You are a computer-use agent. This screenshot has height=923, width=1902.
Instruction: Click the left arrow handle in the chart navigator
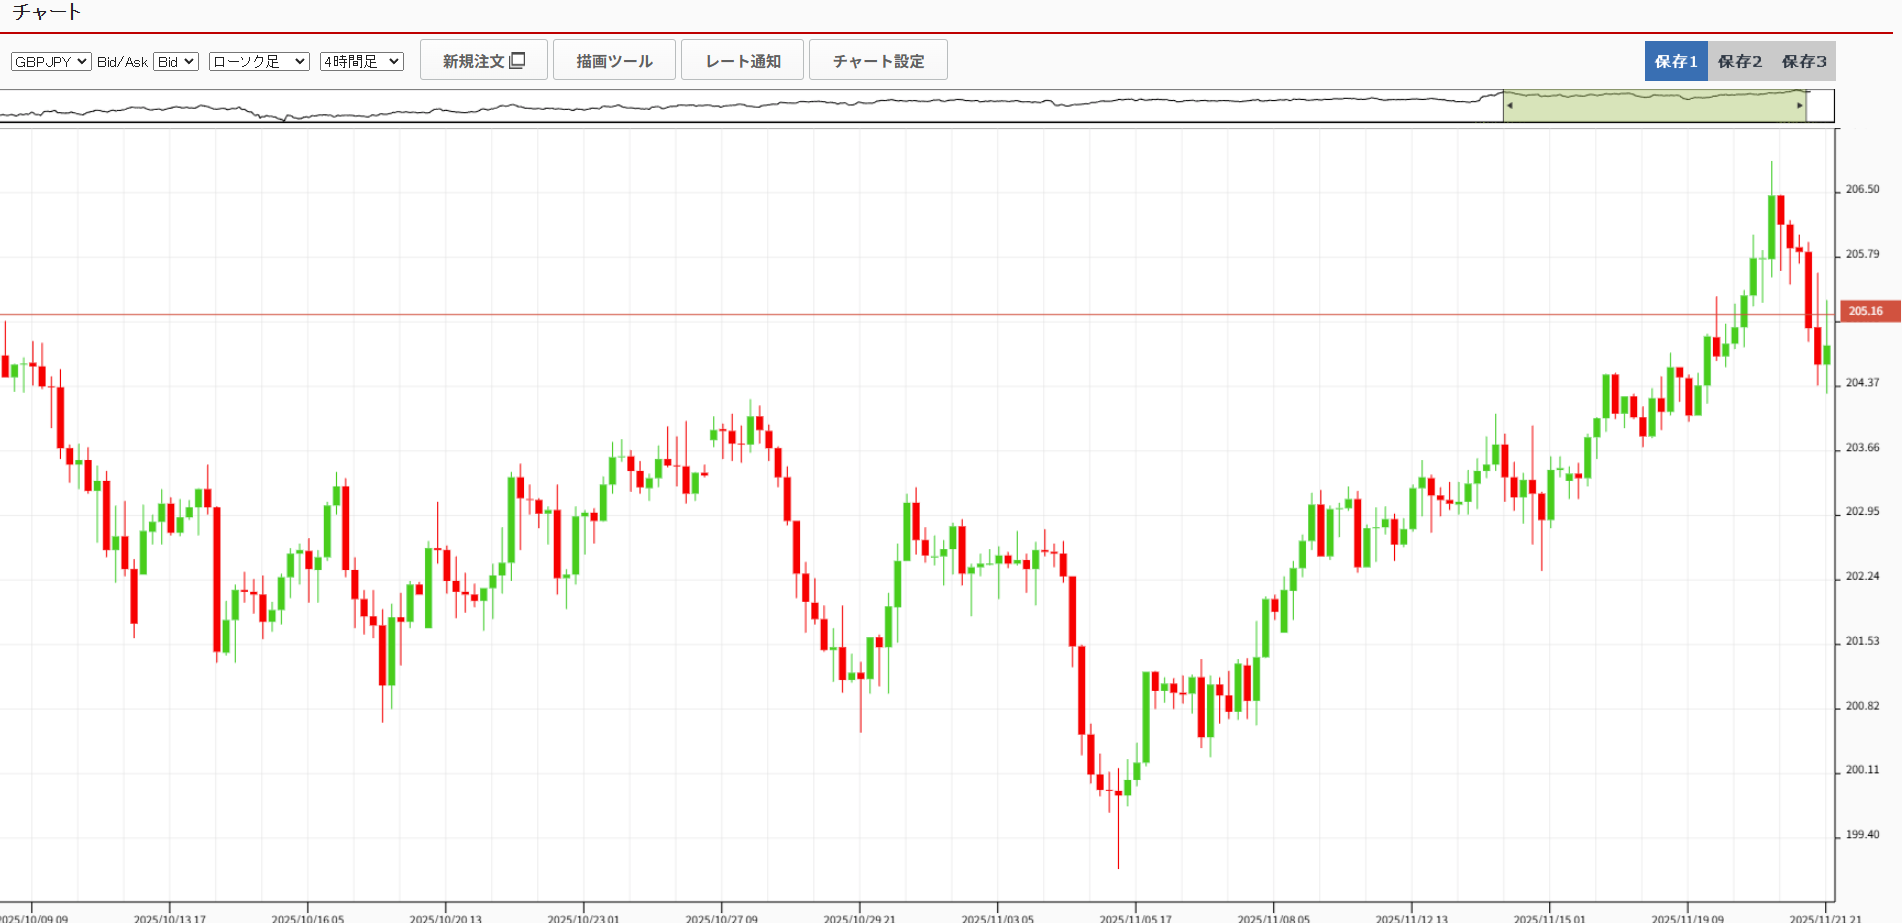tap(1509, 105)
